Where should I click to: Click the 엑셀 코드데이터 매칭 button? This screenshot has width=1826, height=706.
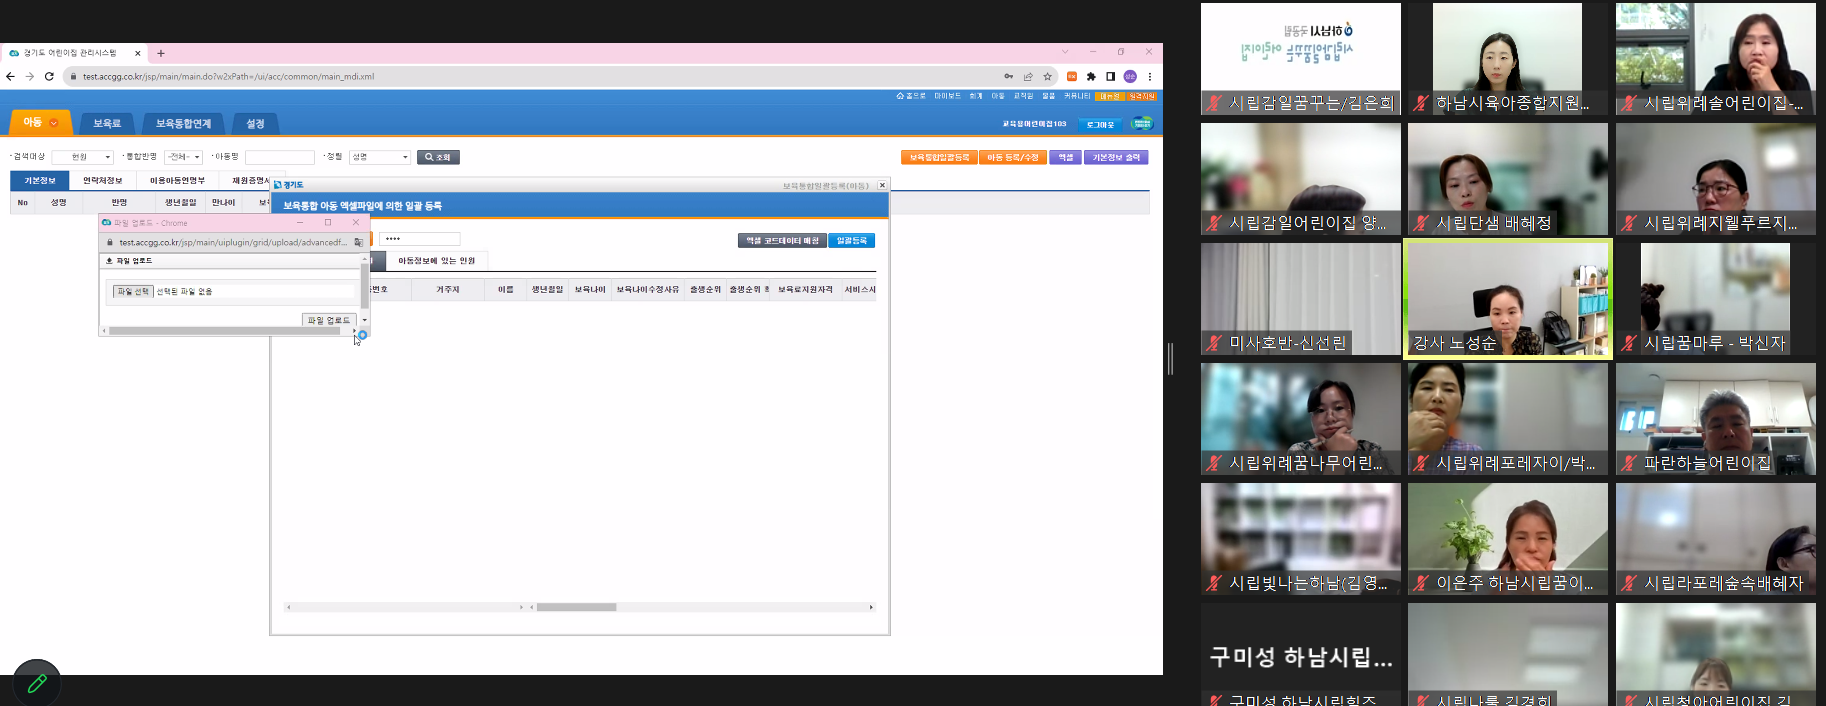pos(782,241)
